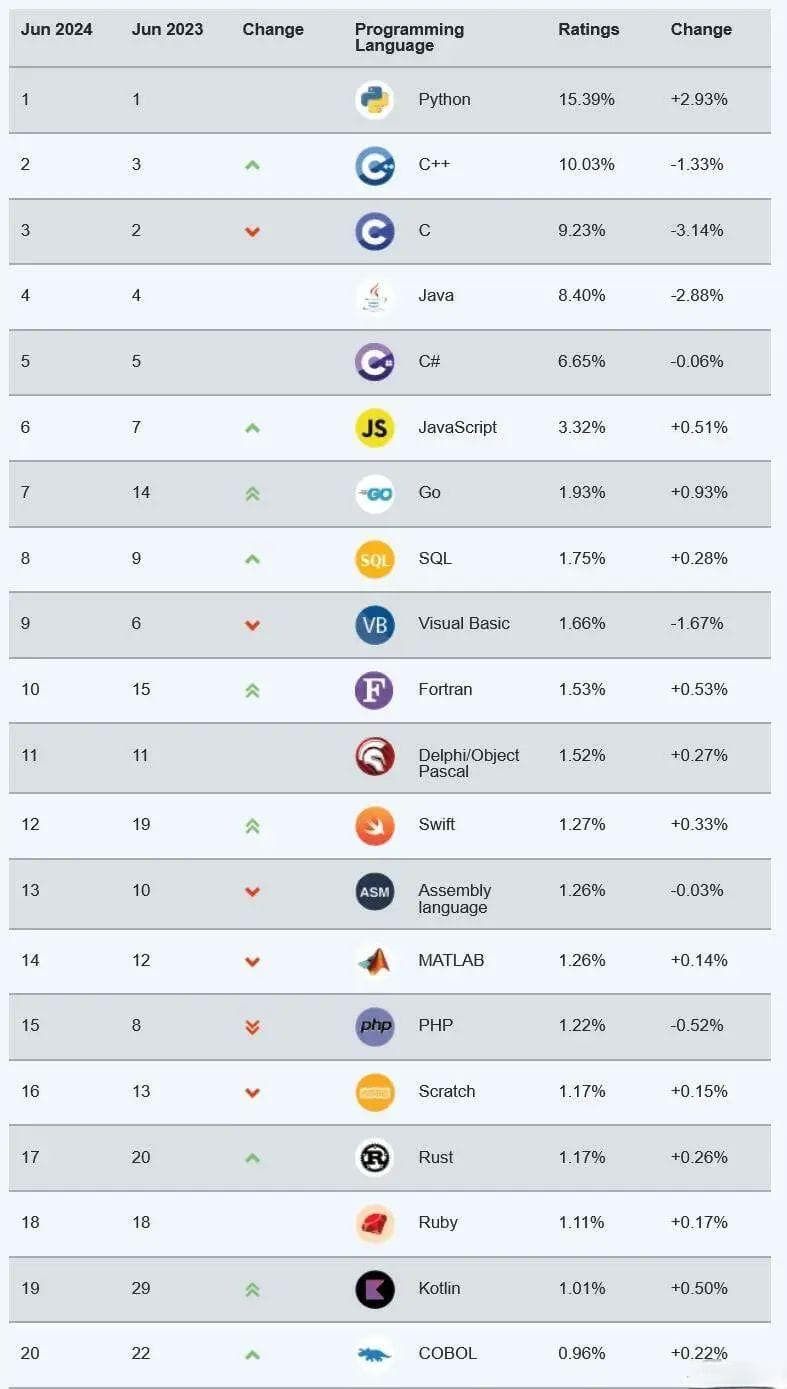The height and width of the screenshot is (1389, 787).
Task: Click the Jun 2024 column header
Action: click(56, 29)
